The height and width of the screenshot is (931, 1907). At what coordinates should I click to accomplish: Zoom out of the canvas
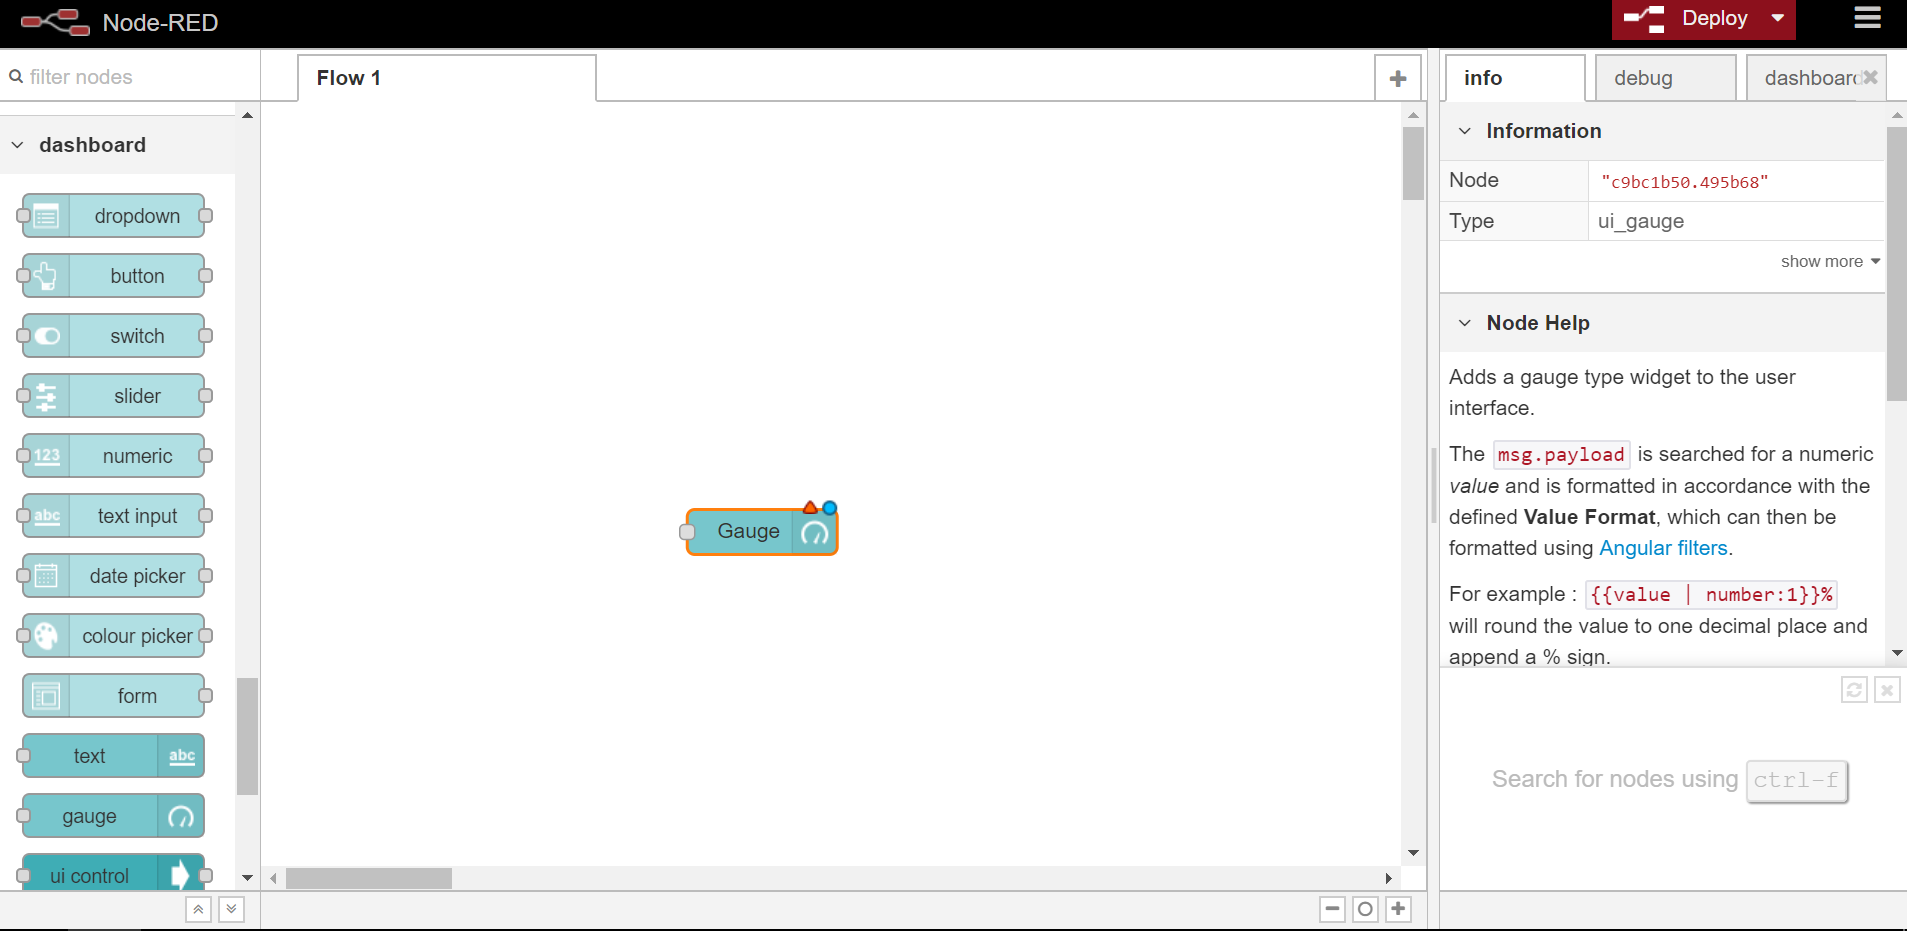point(1332,909)
